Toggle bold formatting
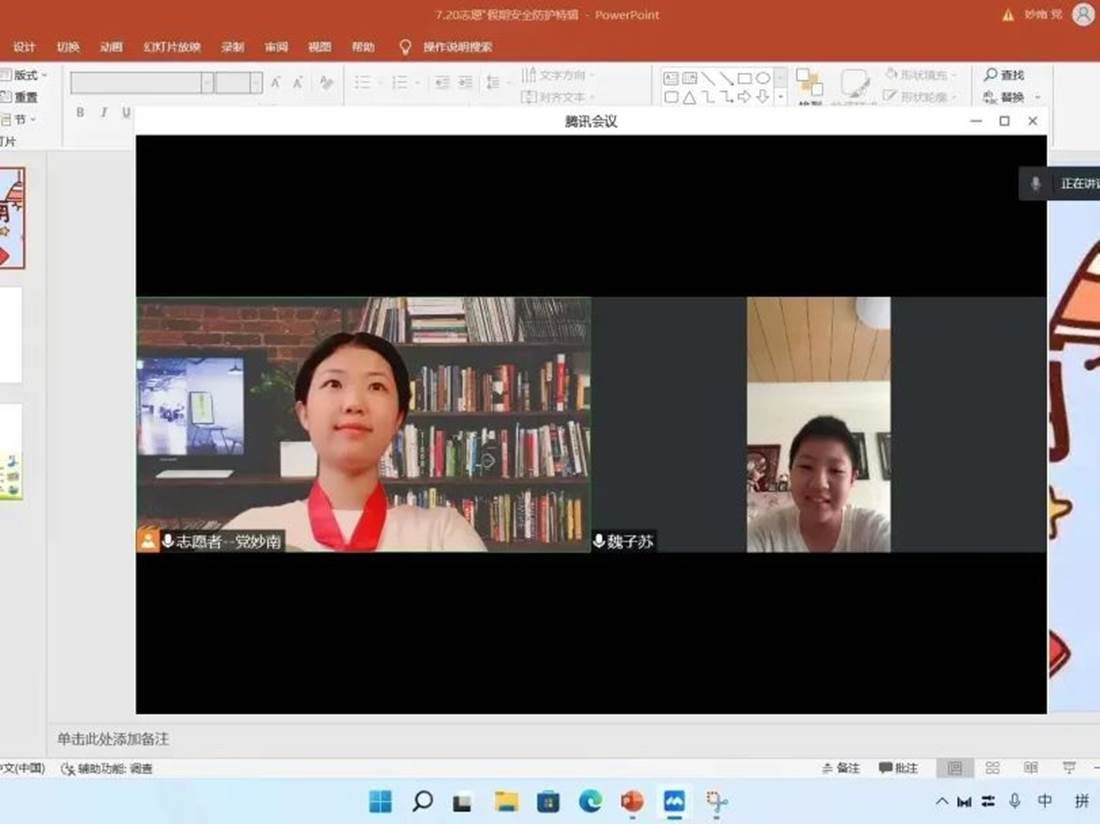The image size is (1100, 824). 80,113
